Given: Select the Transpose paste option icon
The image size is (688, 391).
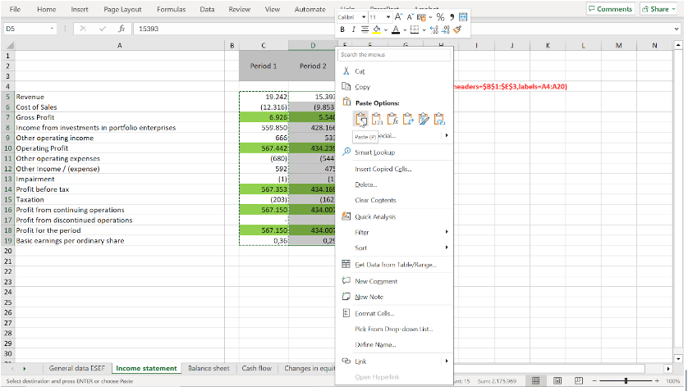Looking at the screenshot, I should click(x=408, y=119).
